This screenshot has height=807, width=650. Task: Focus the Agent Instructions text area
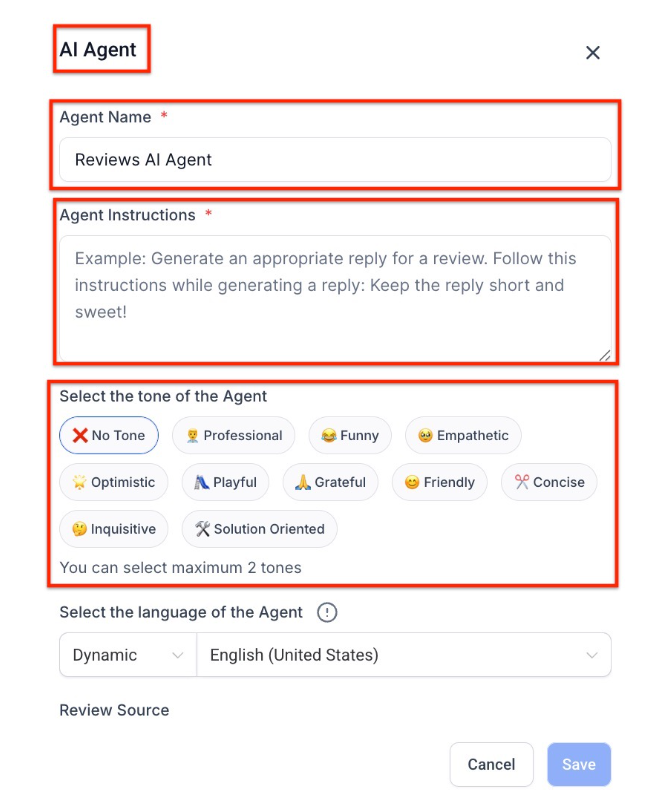pos(335,297)
